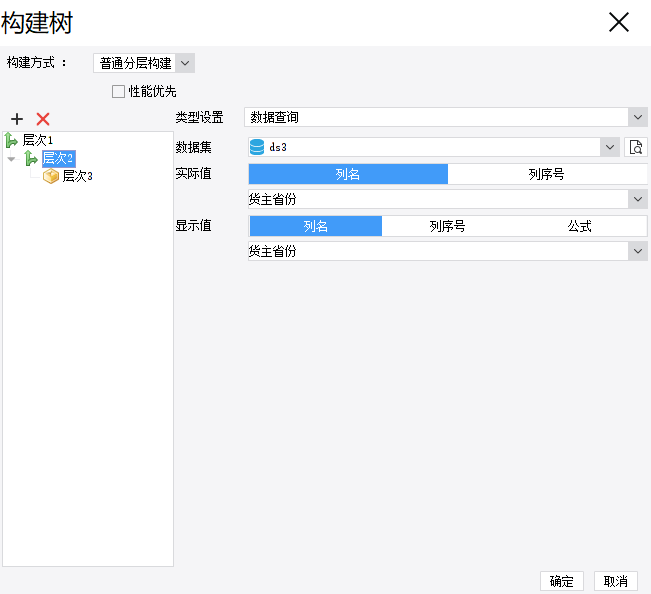This screenshot has height=594, width=651.
Task: Close the 构建树 dialog
Action: 619,22
